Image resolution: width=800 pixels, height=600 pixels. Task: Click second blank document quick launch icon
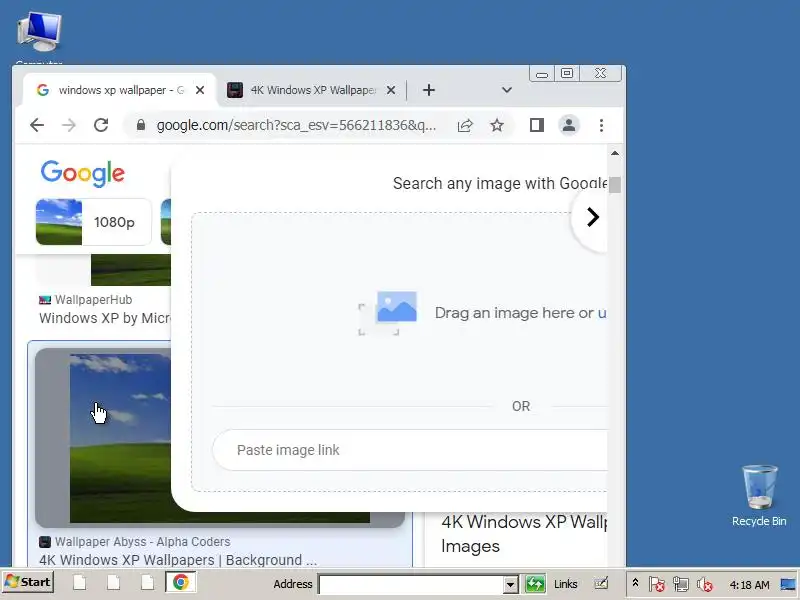(x=113, y=582)
